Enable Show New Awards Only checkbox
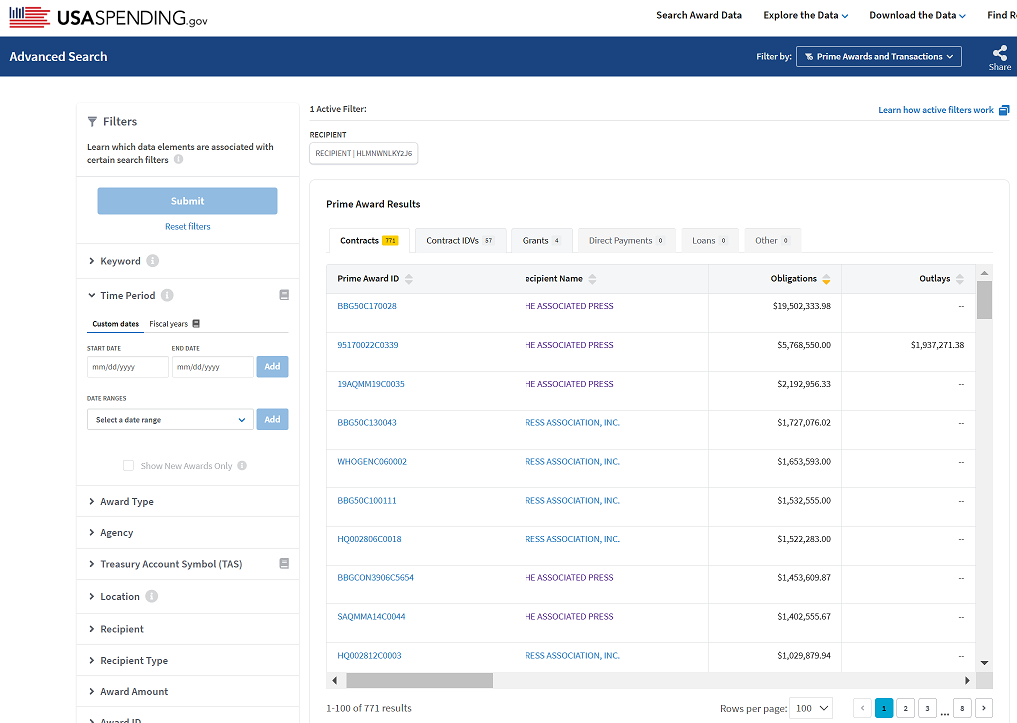Viewport: 1017px width, 723px height. pos(128,466)
